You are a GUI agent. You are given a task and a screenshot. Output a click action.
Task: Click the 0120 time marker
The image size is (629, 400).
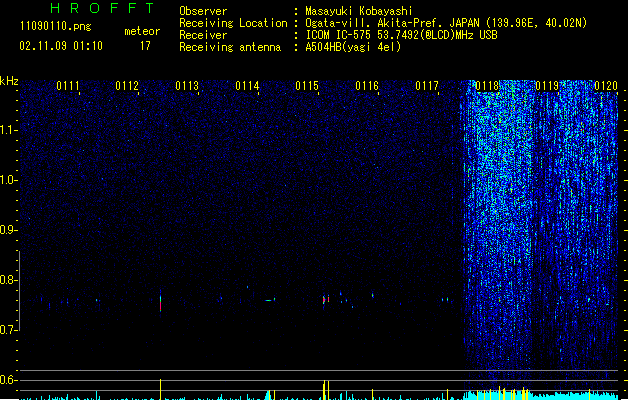(606, 86)
